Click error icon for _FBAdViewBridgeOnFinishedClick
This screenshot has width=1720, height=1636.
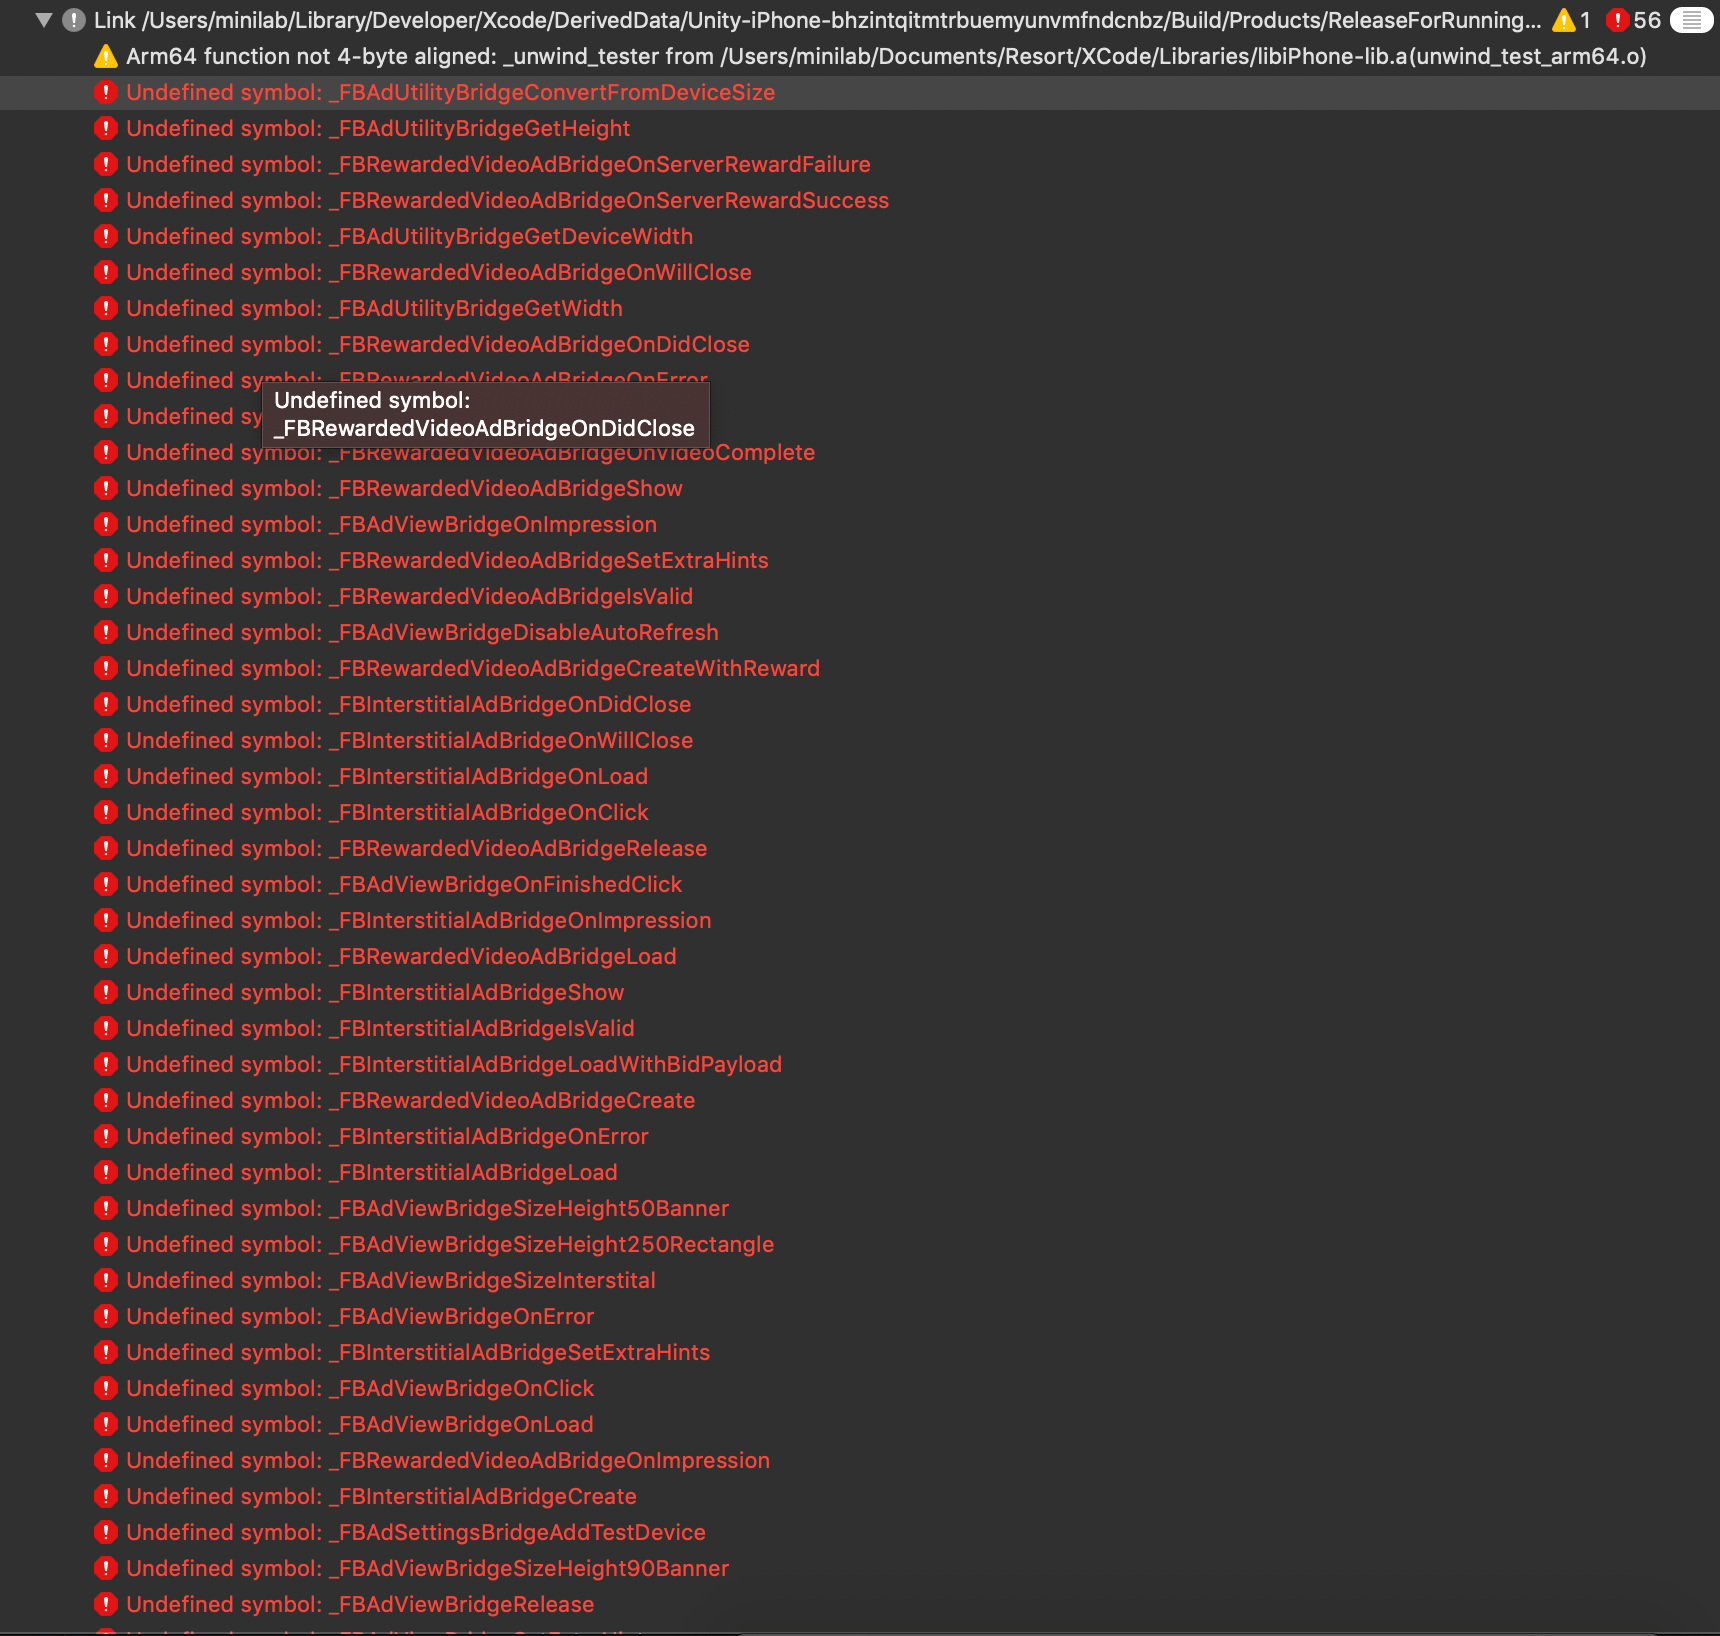106,884
